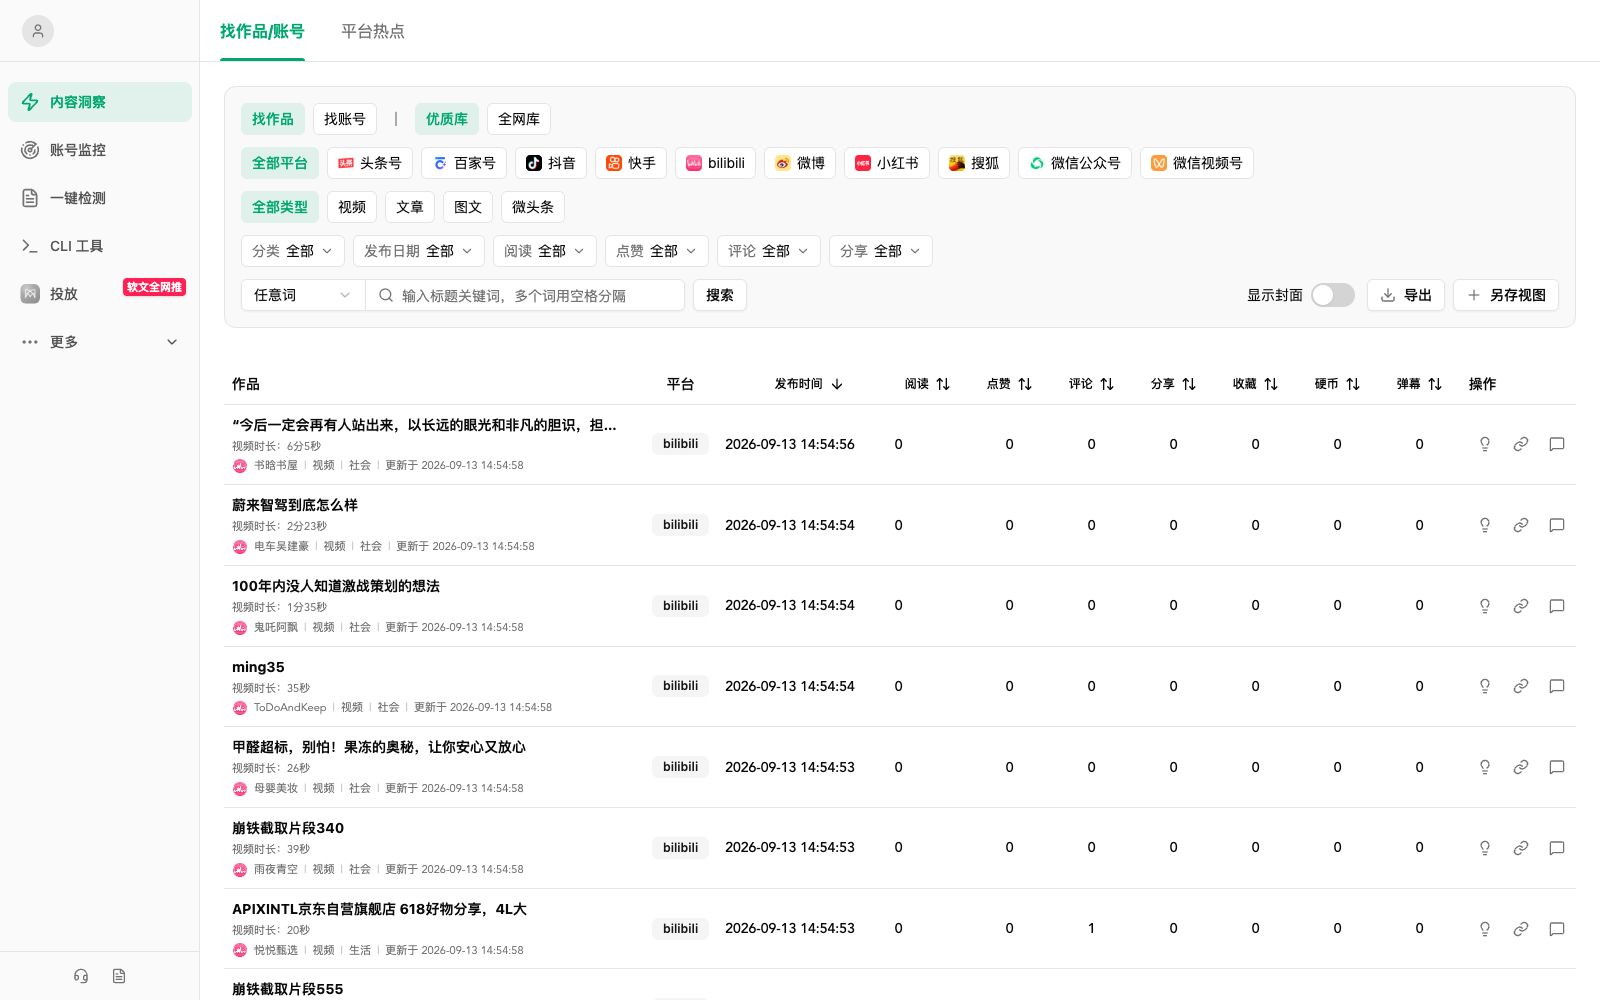Select the 找作品 option

pyautogui.click(x=273, y=119)
